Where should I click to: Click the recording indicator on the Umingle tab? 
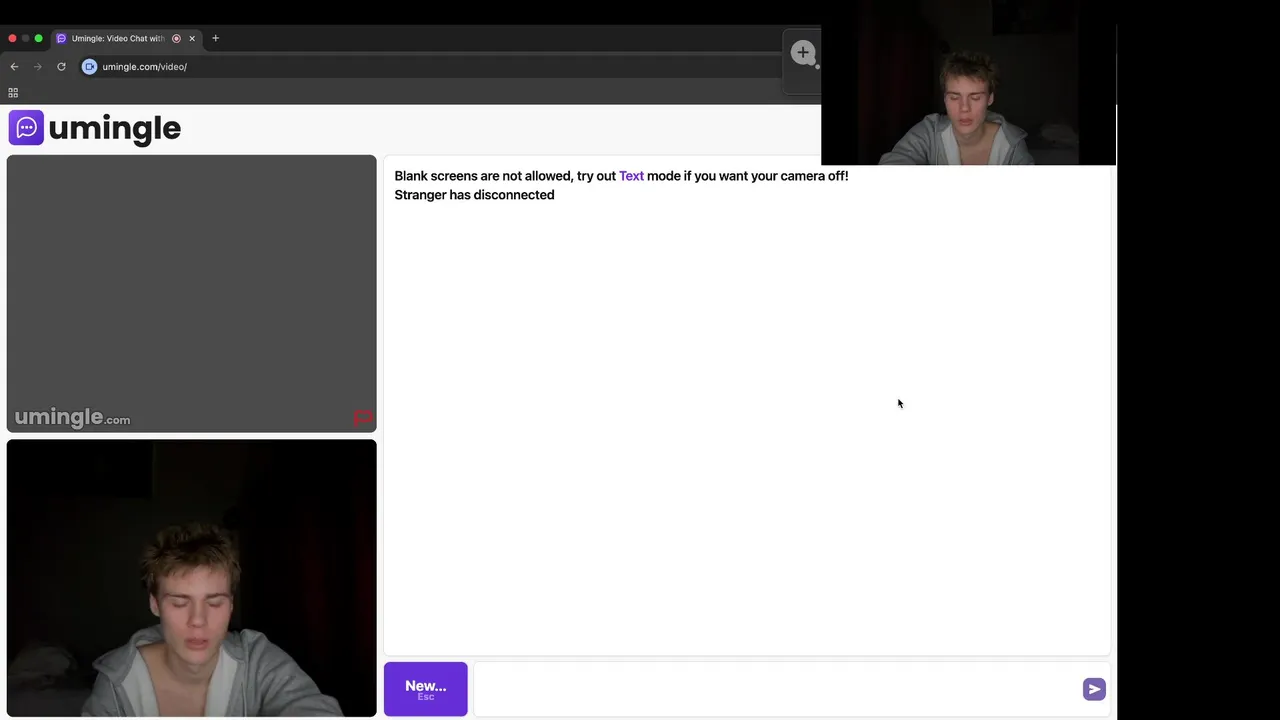click(176, 38)
